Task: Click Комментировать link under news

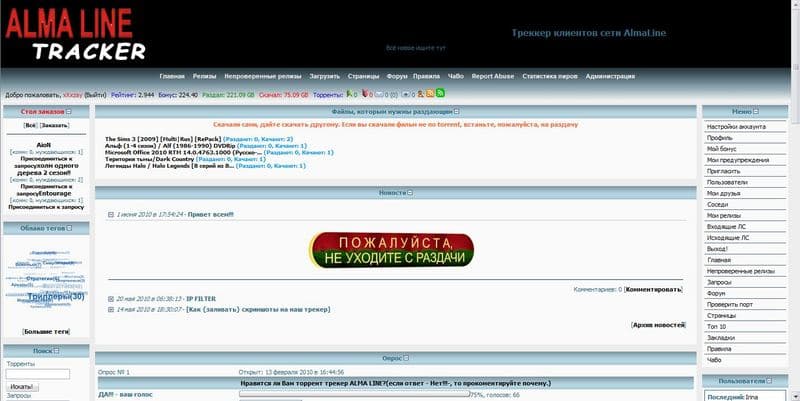Action: (654, 289)
